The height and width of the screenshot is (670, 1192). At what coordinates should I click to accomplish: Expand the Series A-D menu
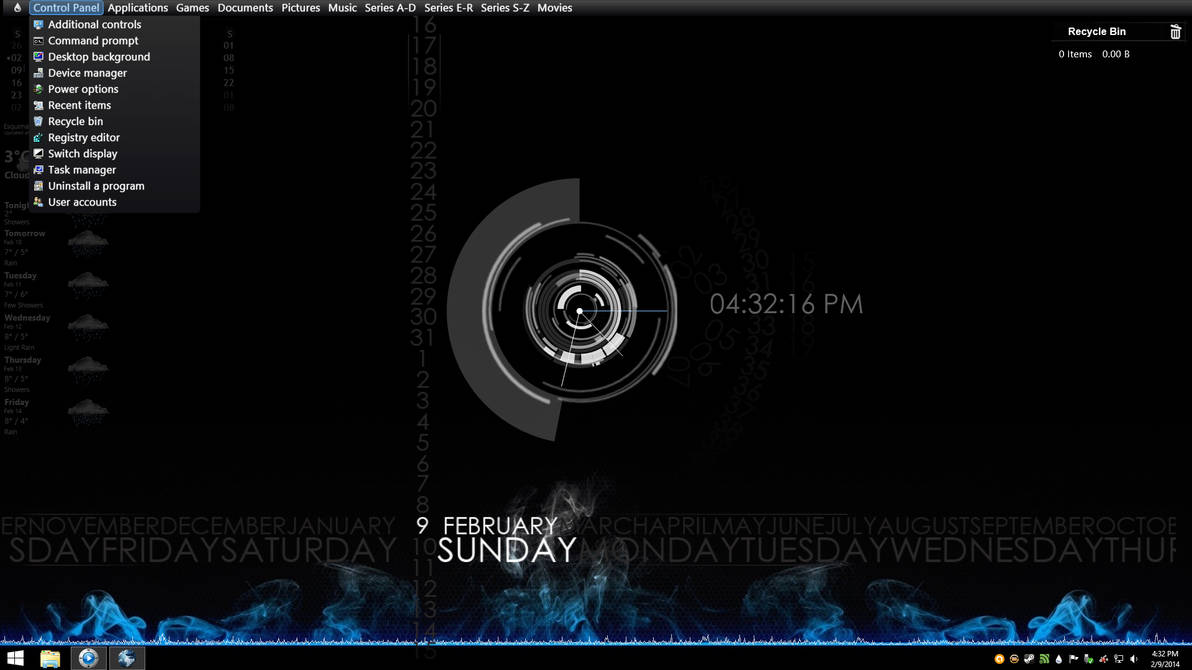point(390,8)
